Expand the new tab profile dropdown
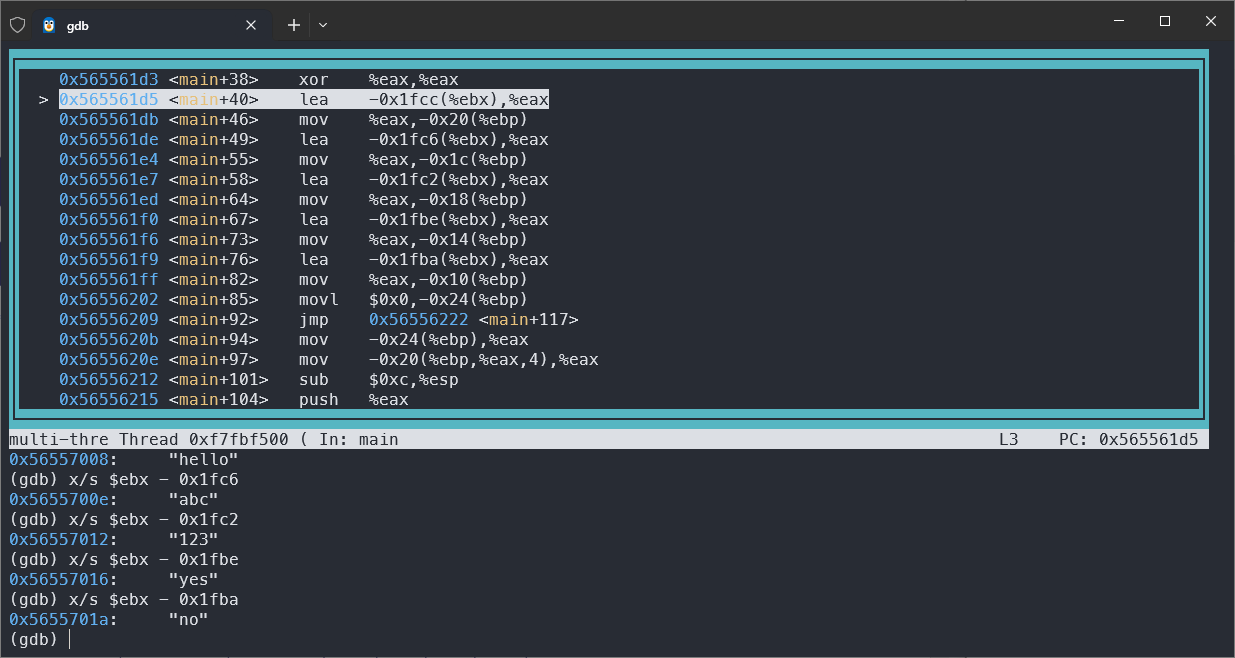This screenshot has width=1235, height=658. point(322,25)
